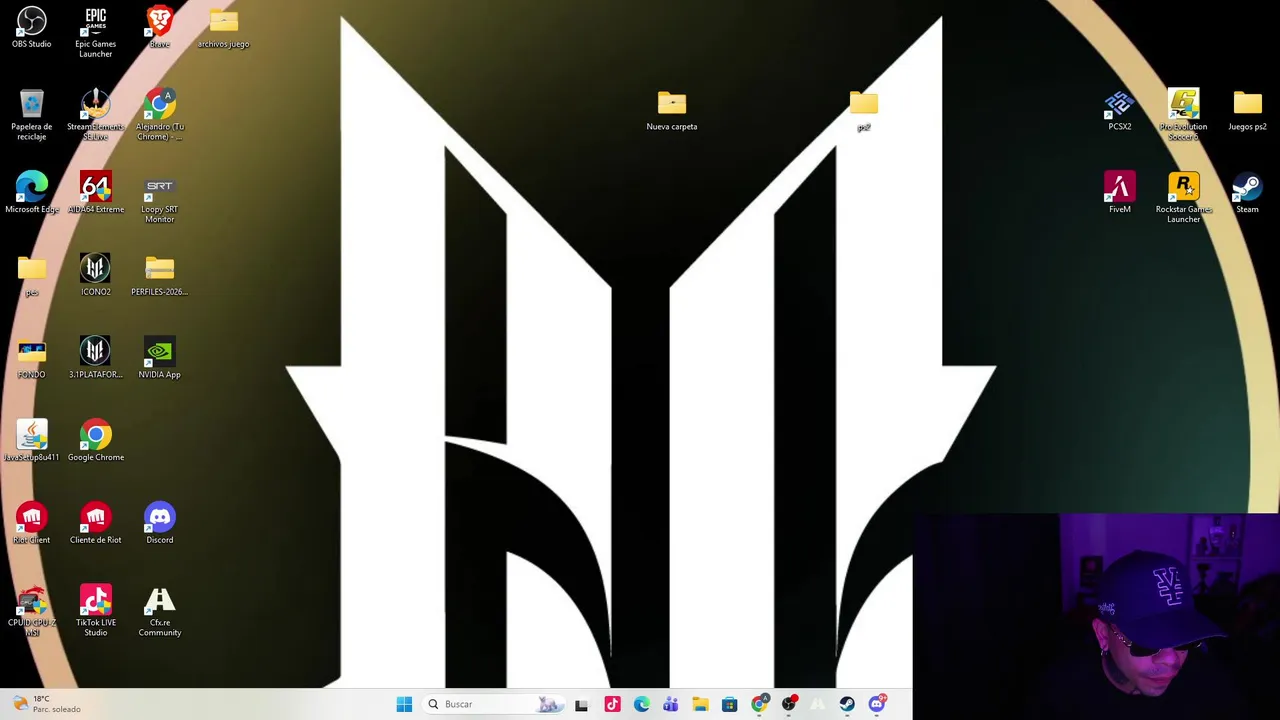
Task: Launch the StreamElements SE.Live shortcut
Action: pyautogui.click(x=95, y=115)
